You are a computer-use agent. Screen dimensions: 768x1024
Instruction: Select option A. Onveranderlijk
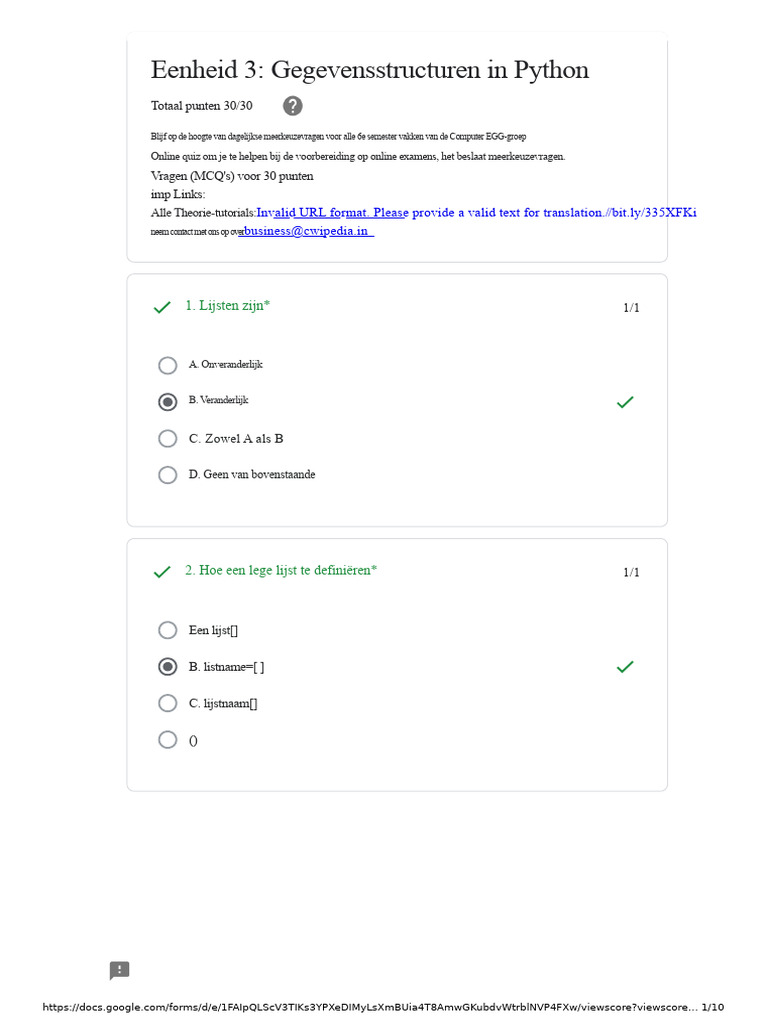[168, 366]
